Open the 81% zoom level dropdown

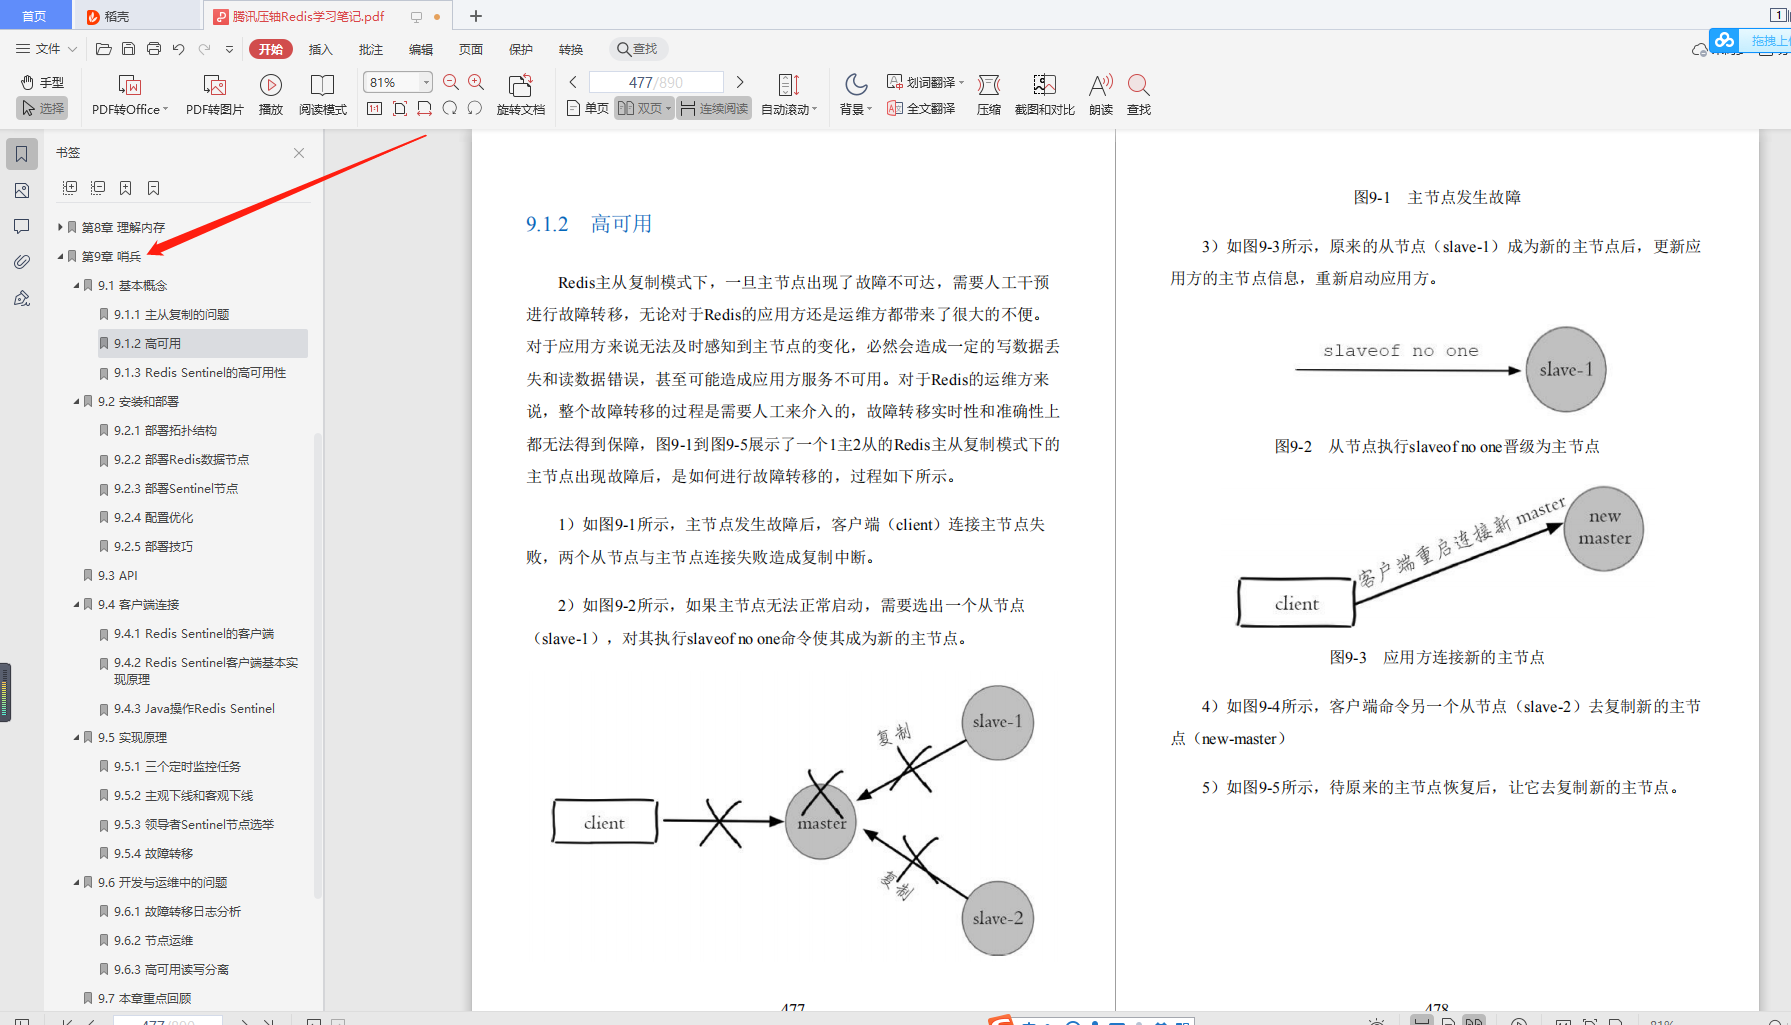tap(427, 82)
